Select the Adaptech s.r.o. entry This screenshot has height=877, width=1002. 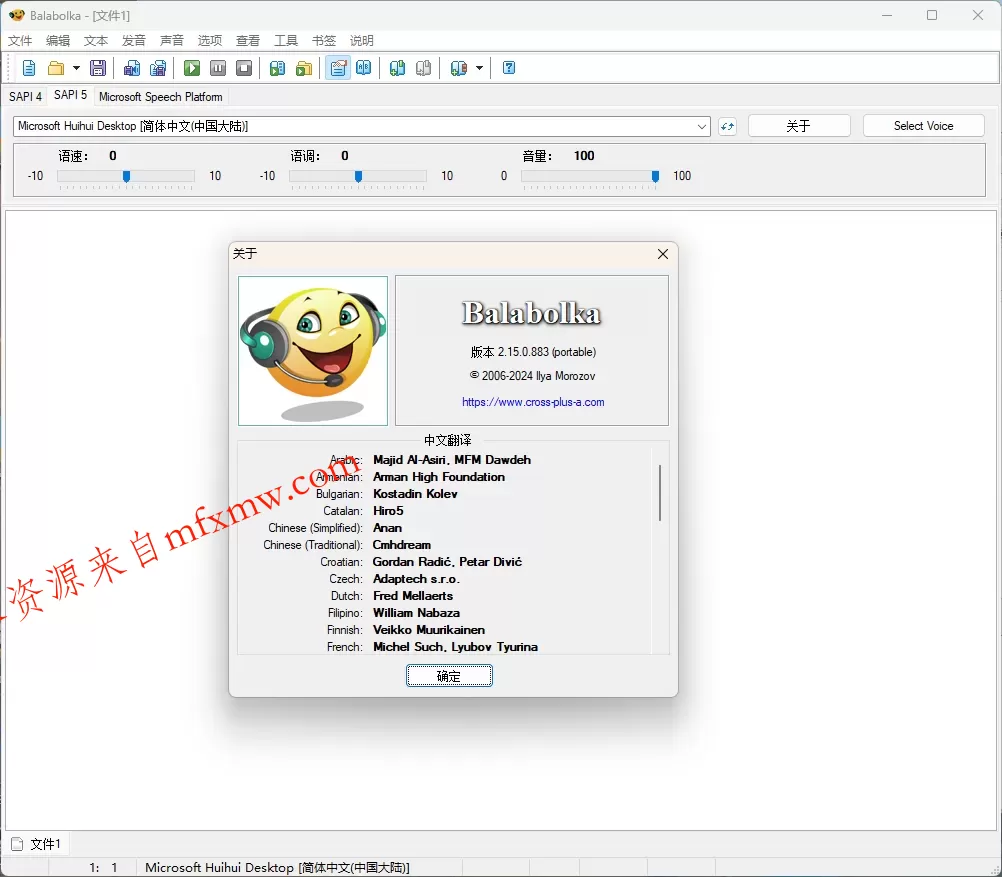(416, 578)
